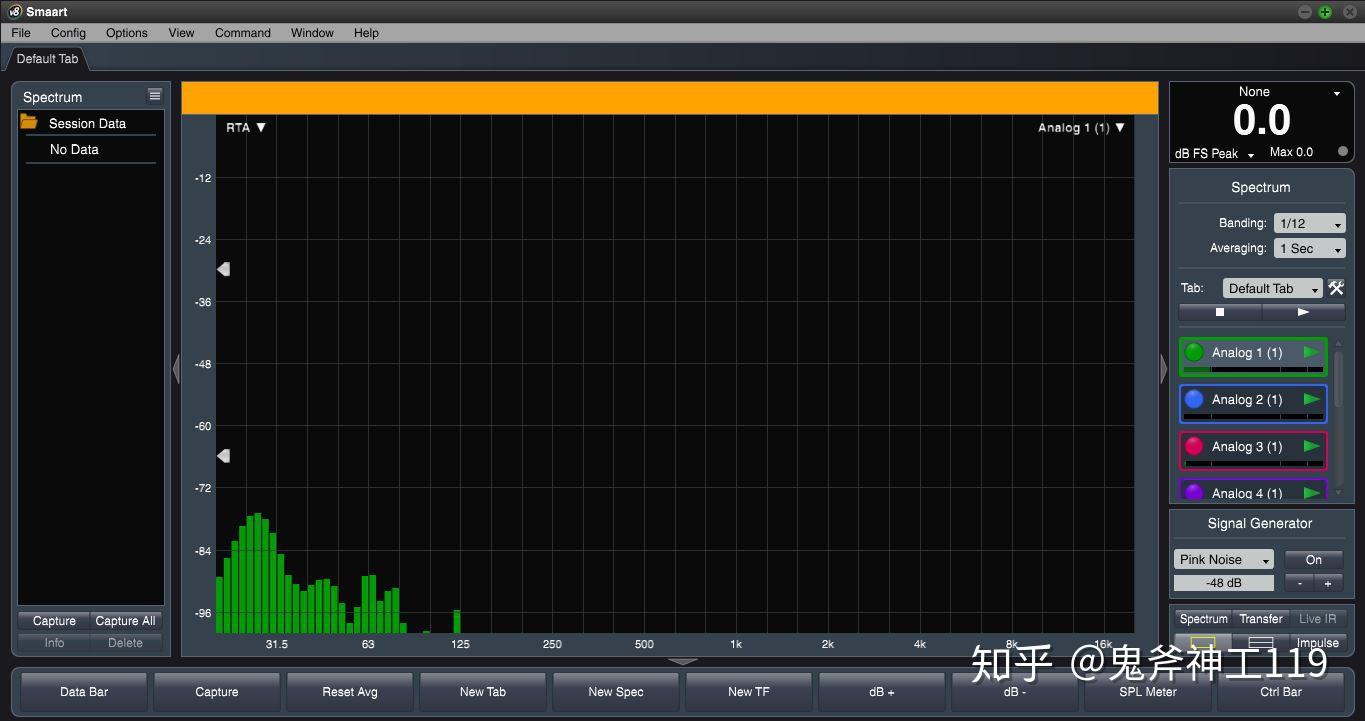This screenshot has height=721, width=1365.
Task: Start the Analog 2 (1) measurement arrow
Action: coord(1311,399)
